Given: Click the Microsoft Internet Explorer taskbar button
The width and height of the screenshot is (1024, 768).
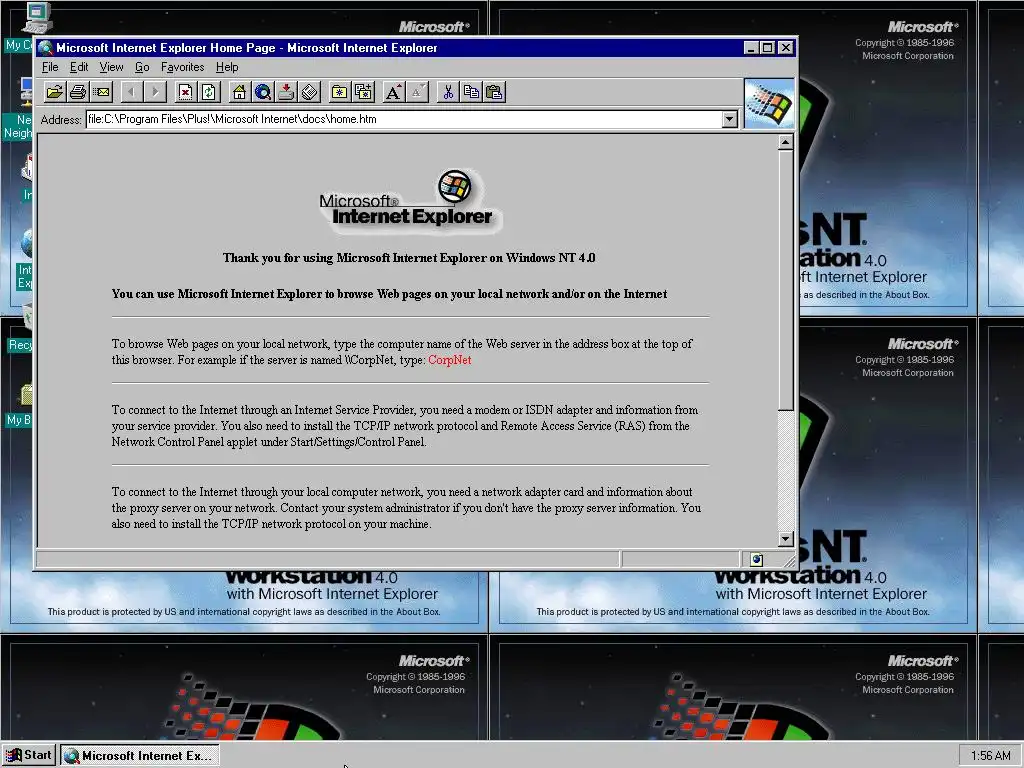Looking at the screenshot, I should click(x=140, y=756).
